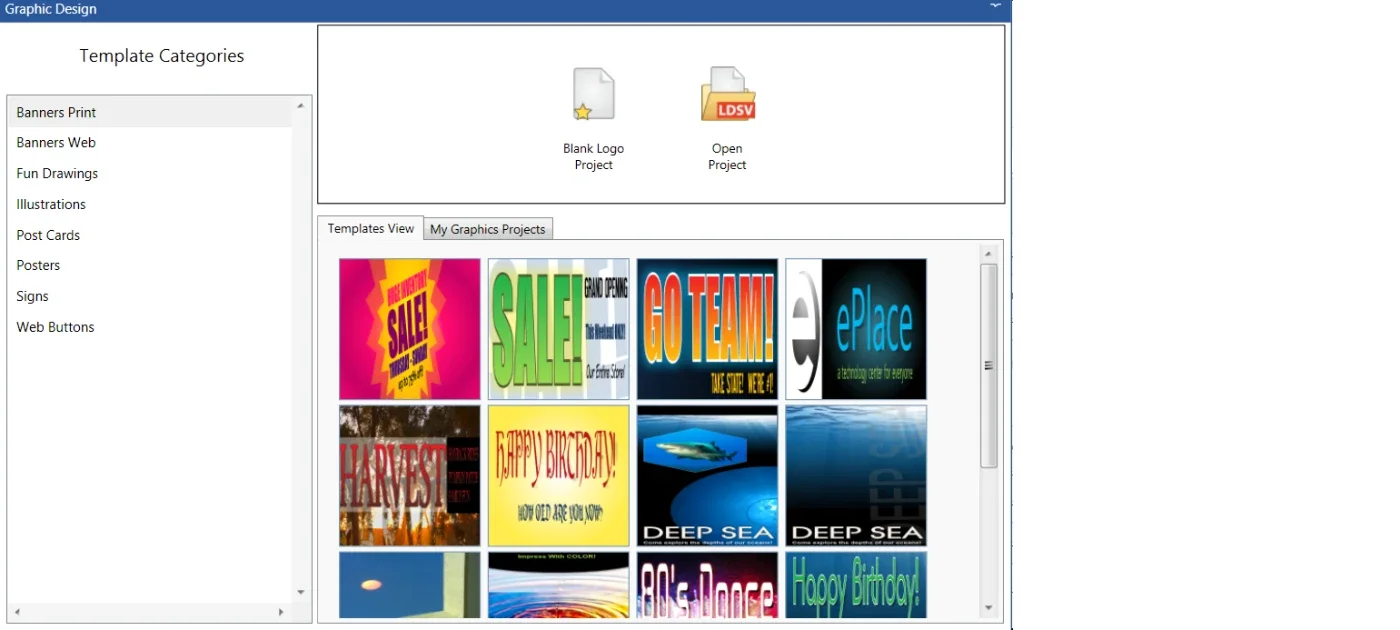
Task: Click the category list scroll-down arrow
Action: (301, 593)
